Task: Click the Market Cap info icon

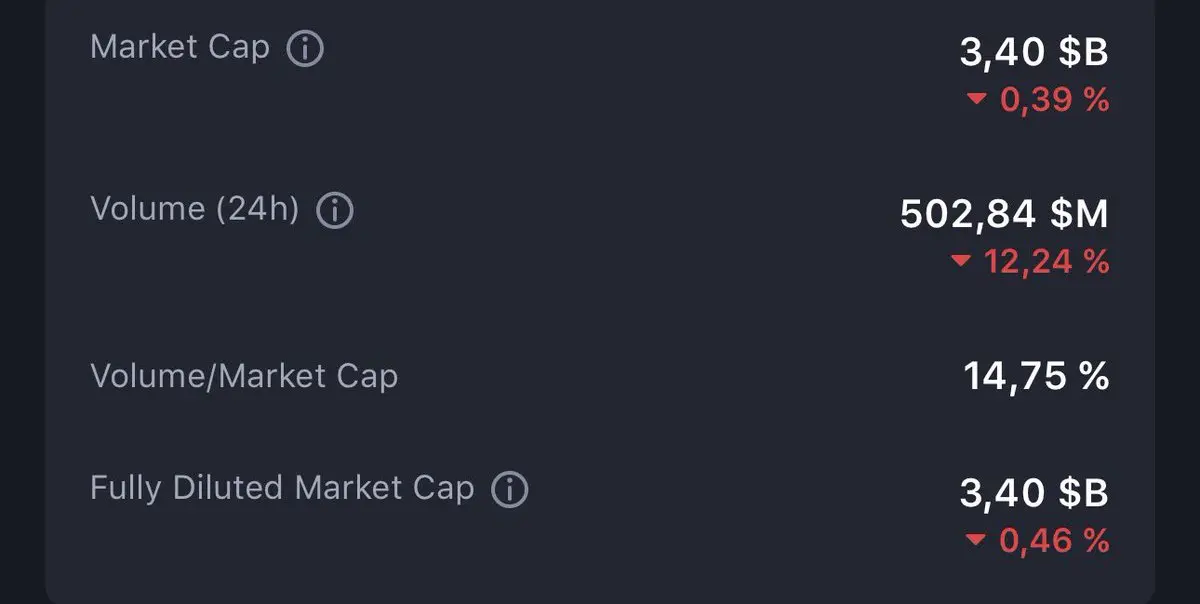Action: (305, 49)
